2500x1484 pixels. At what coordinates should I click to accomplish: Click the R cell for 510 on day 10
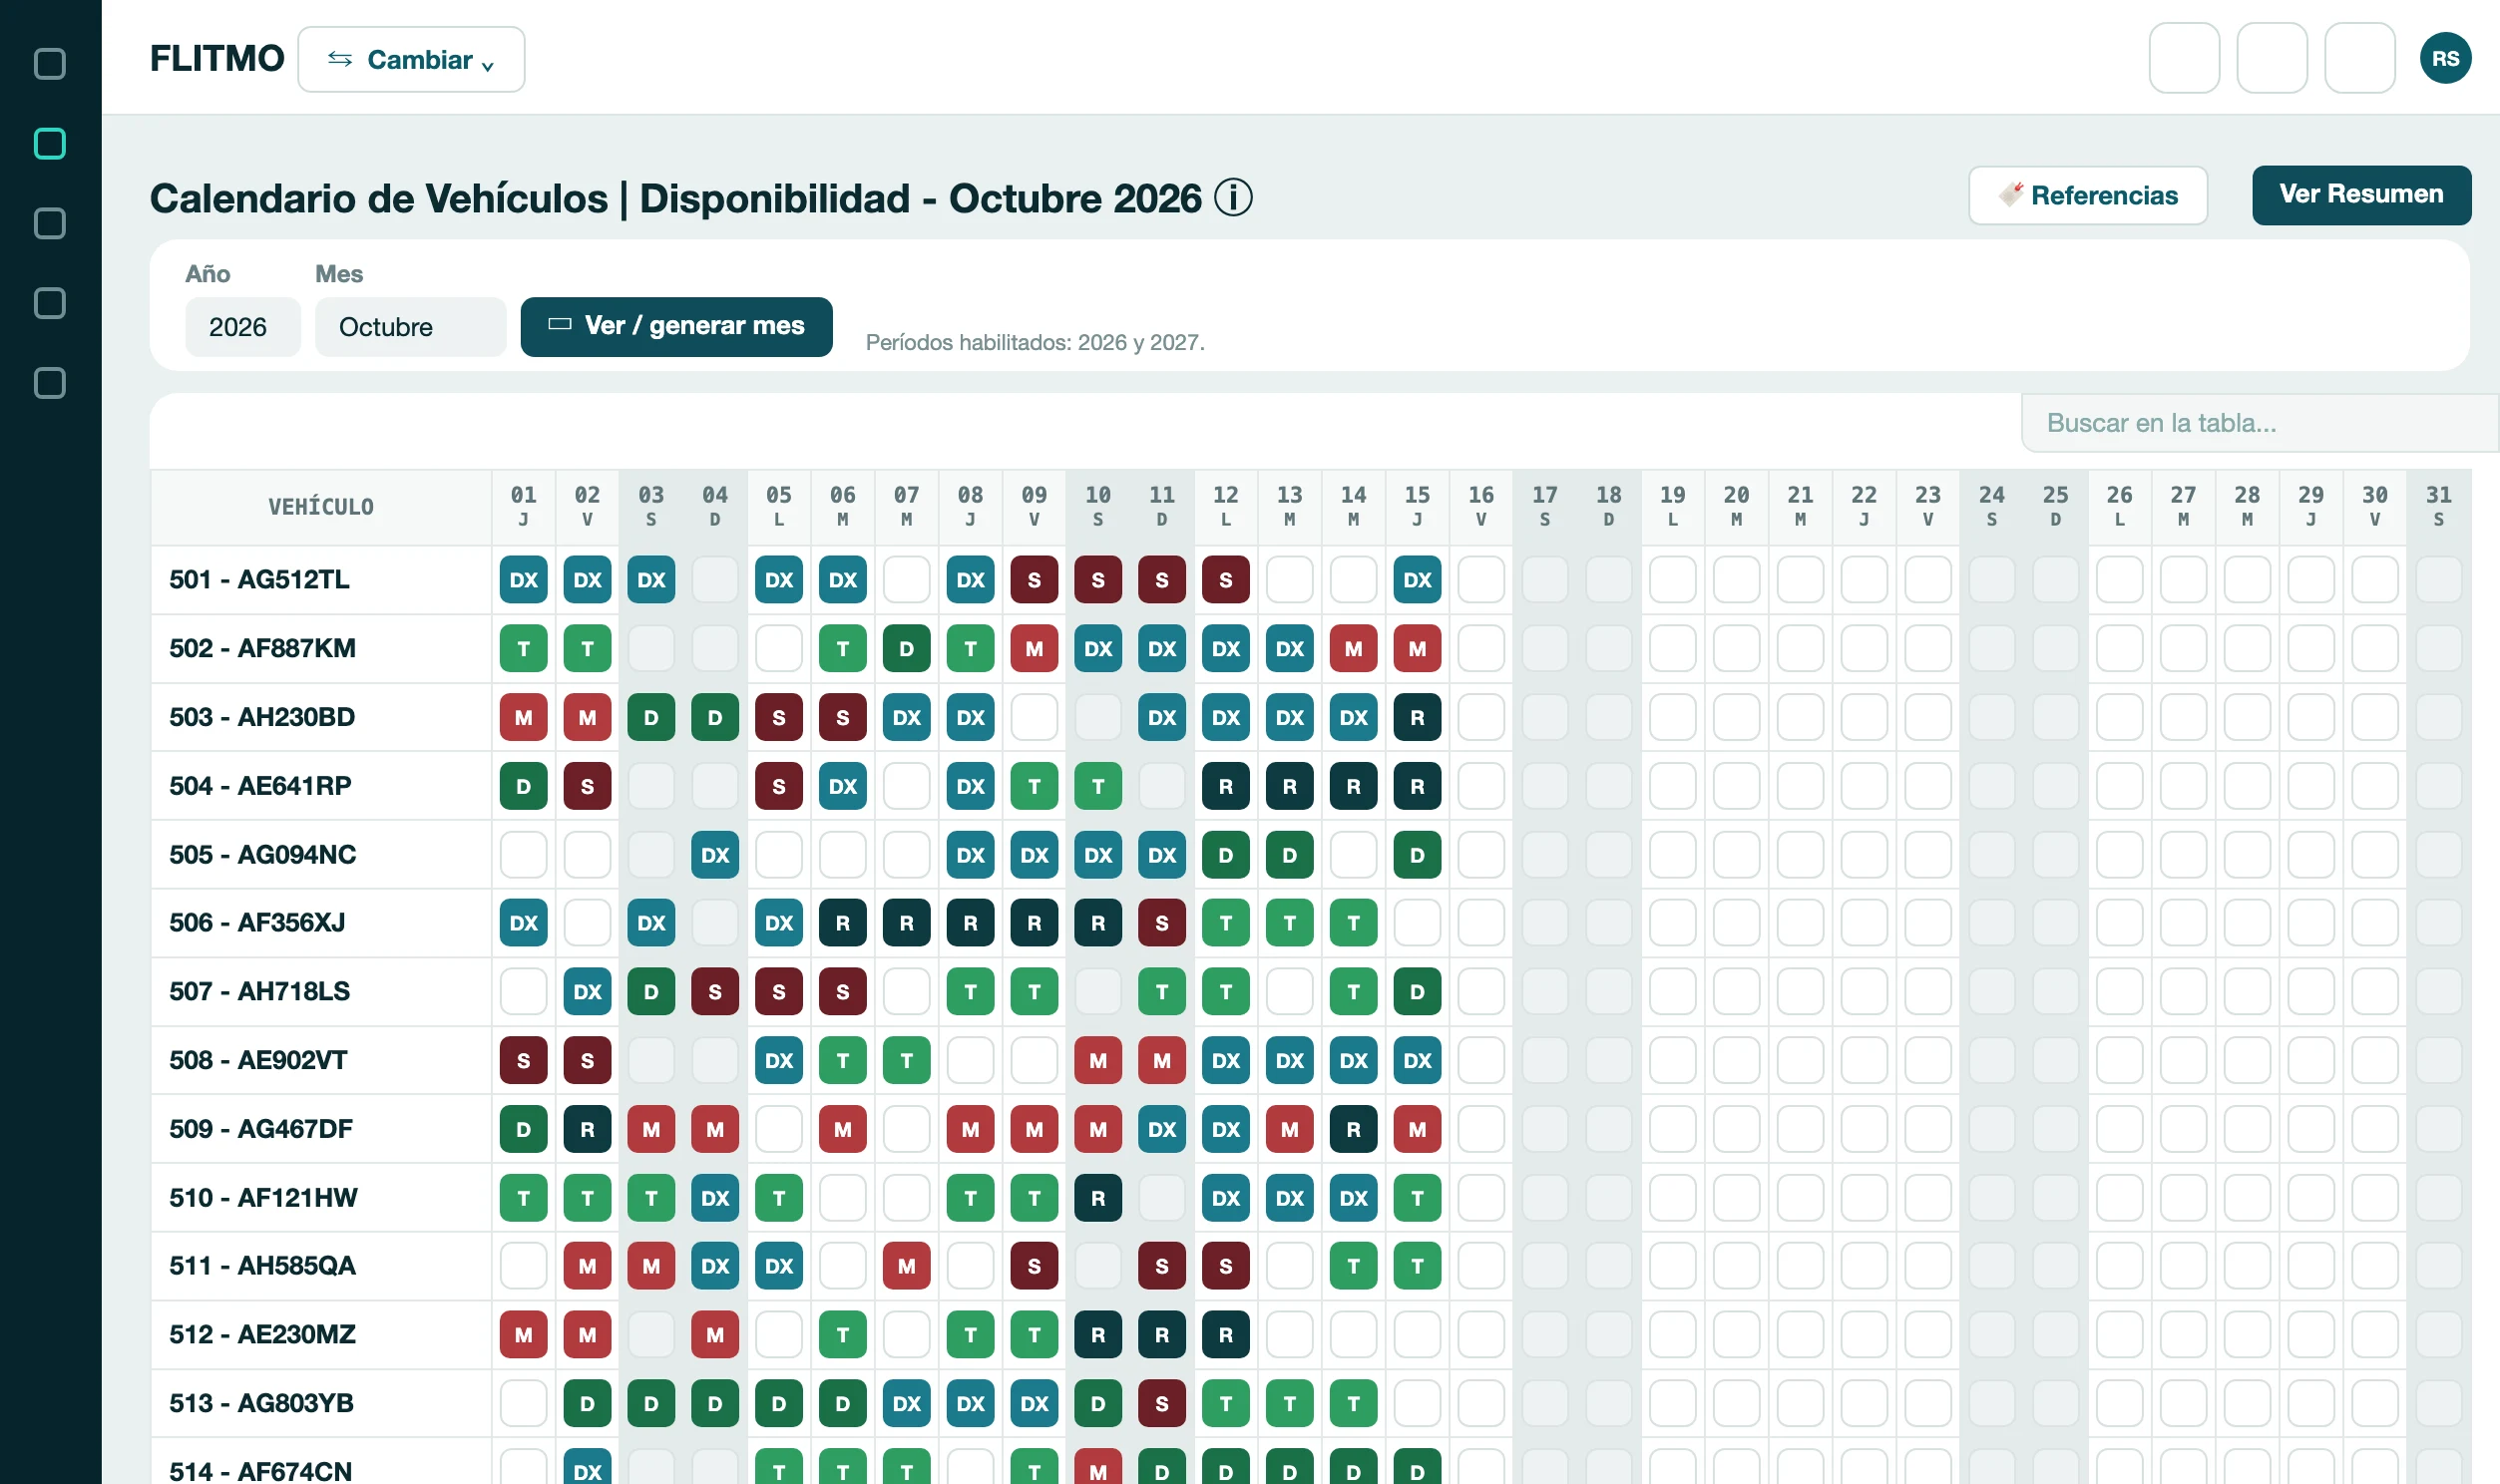tap(1098, 1198)
